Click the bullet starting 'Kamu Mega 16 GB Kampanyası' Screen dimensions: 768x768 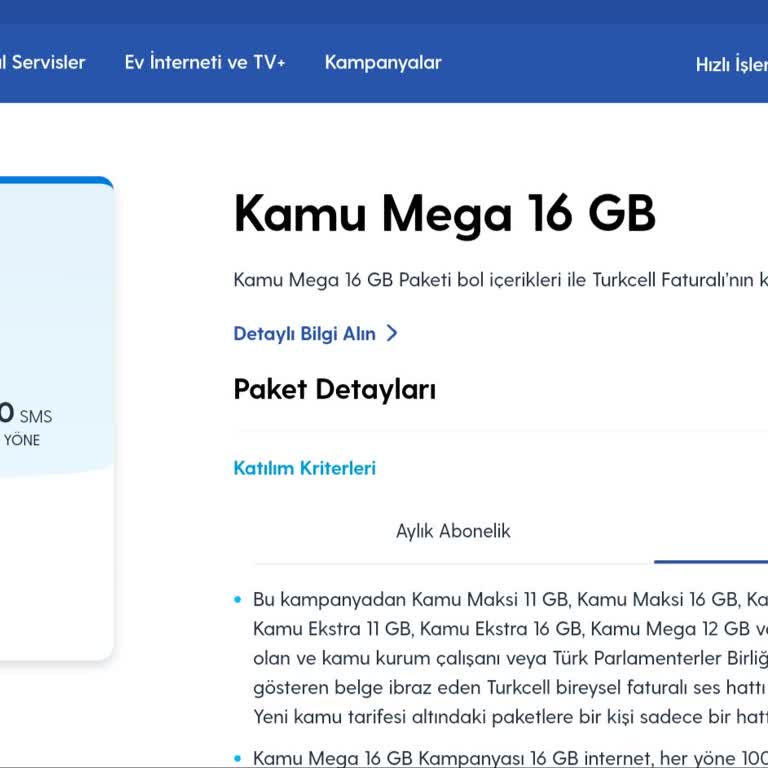510,758
